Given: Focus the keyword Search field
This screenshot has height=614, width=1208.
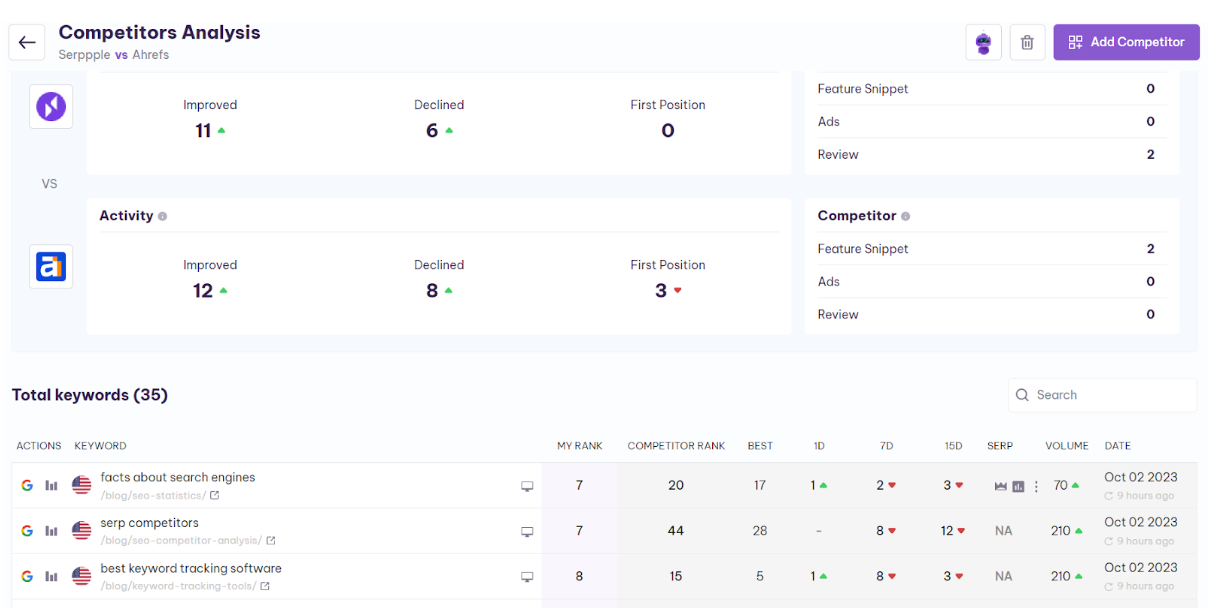Looking at the screenshot, I should click(1103, 395).
